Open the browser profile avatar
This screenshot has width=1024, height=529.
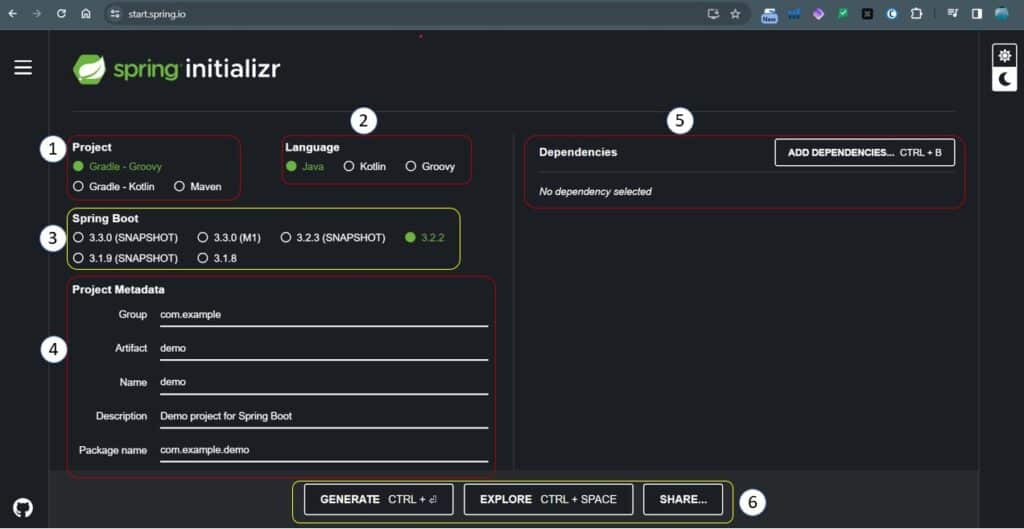1002,14
